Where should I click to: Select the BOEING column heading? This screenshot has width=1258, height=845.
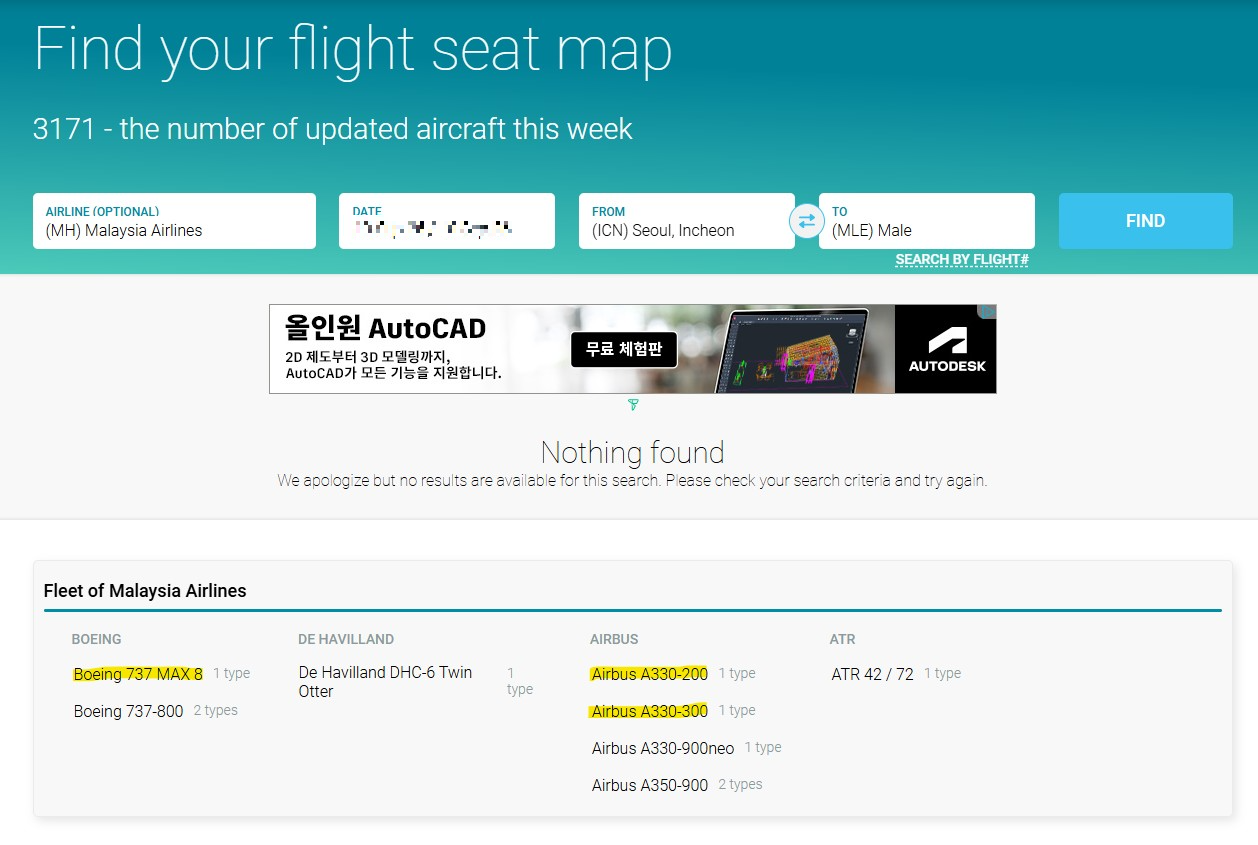(x=96, y=639)
